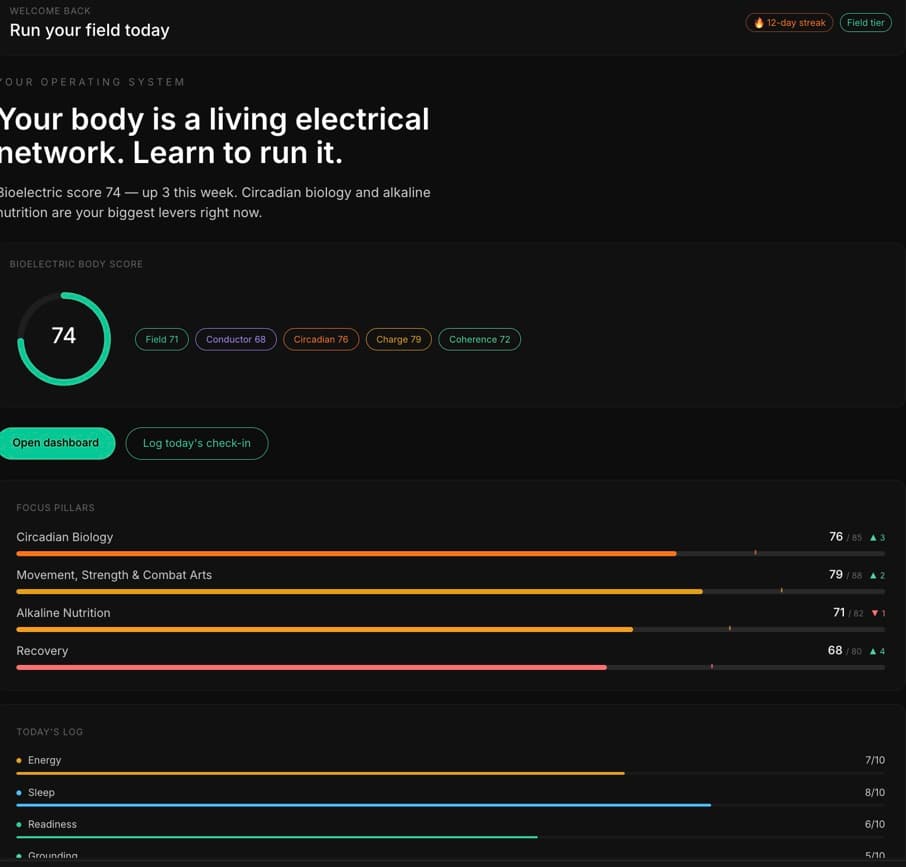The image size is (906, 867).
Task: Select the Circadian 76 chip
Action: [x=321, y=339]
